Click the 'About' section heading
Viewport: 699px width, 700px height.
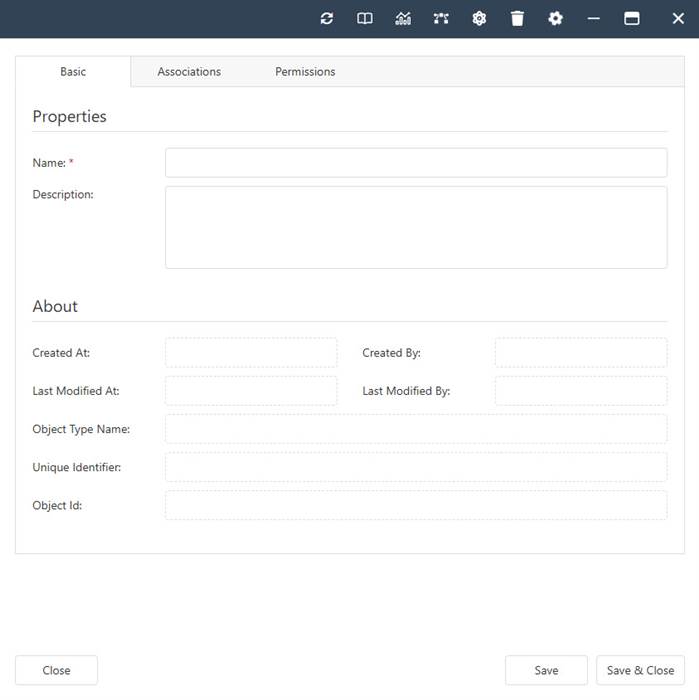pos(55,306)
